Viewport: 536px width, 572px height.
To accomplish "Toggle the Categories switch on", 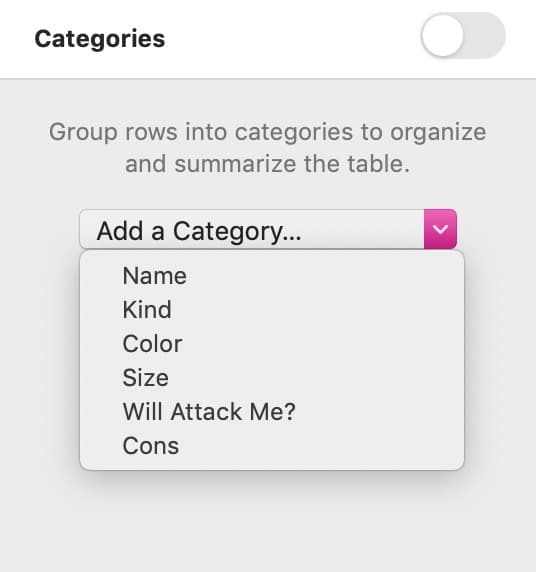I will coord(463,35).
